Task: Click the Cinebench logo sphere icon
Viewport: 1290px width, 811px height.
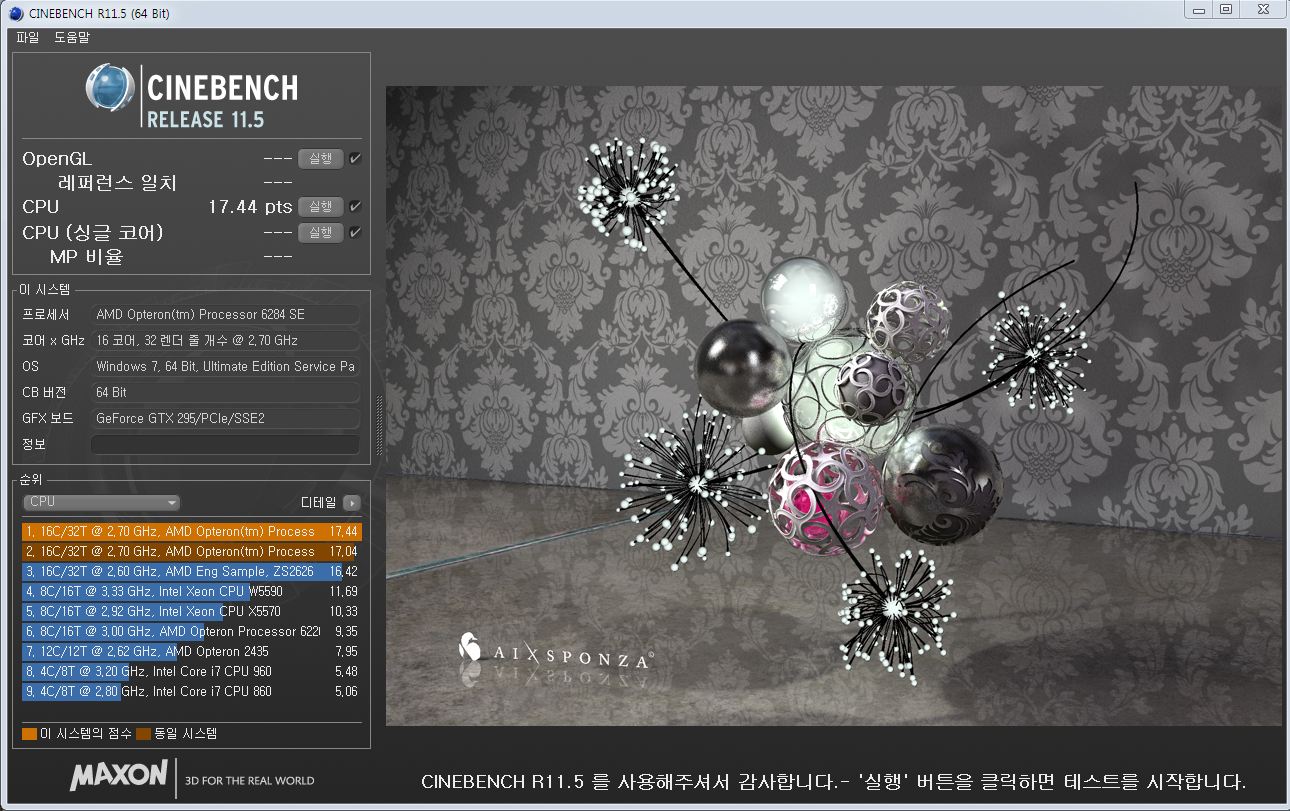Action: point(110,88)
